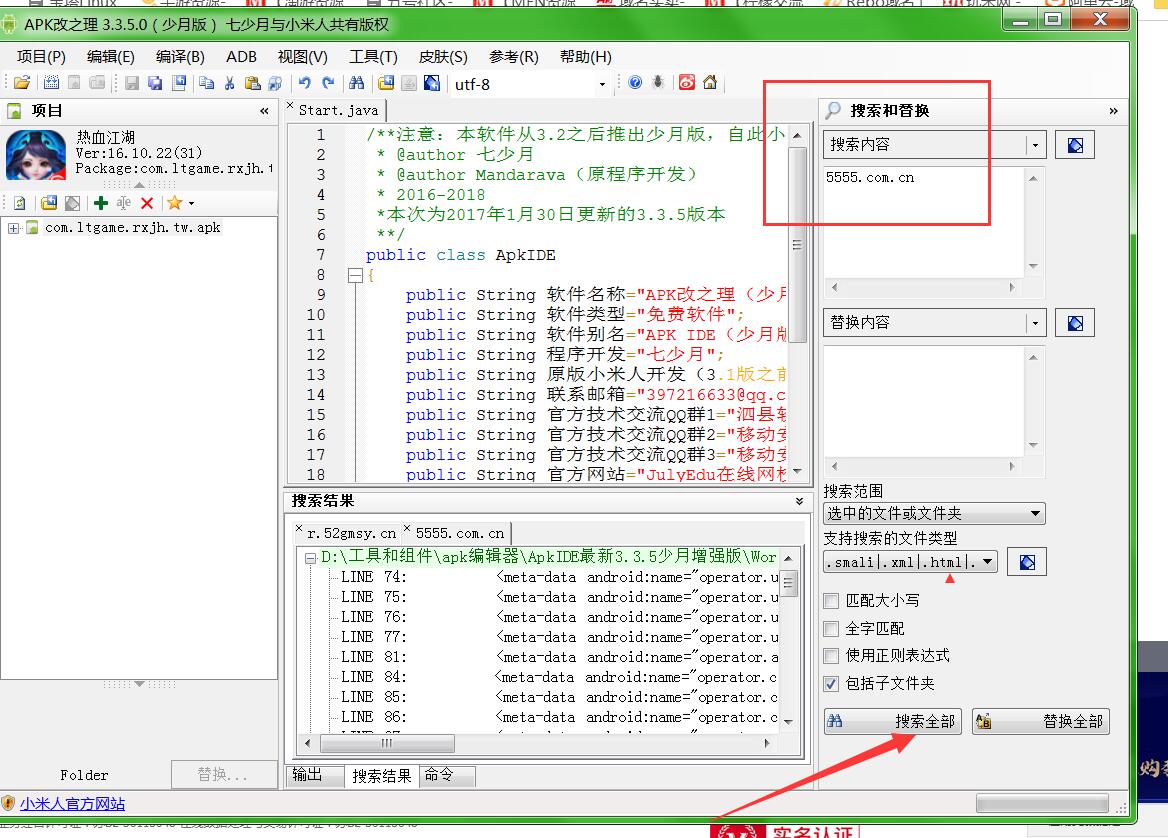Click the undo arrow toolbar icon
Viewport: 1168px width, 838px height.
304,84
